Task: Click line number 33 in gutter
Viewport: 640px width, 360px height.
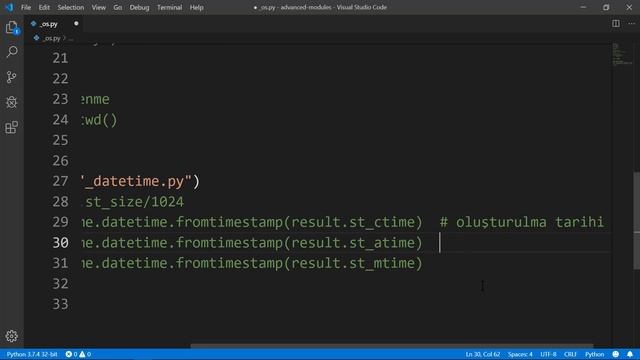Action: pos(60,304)
